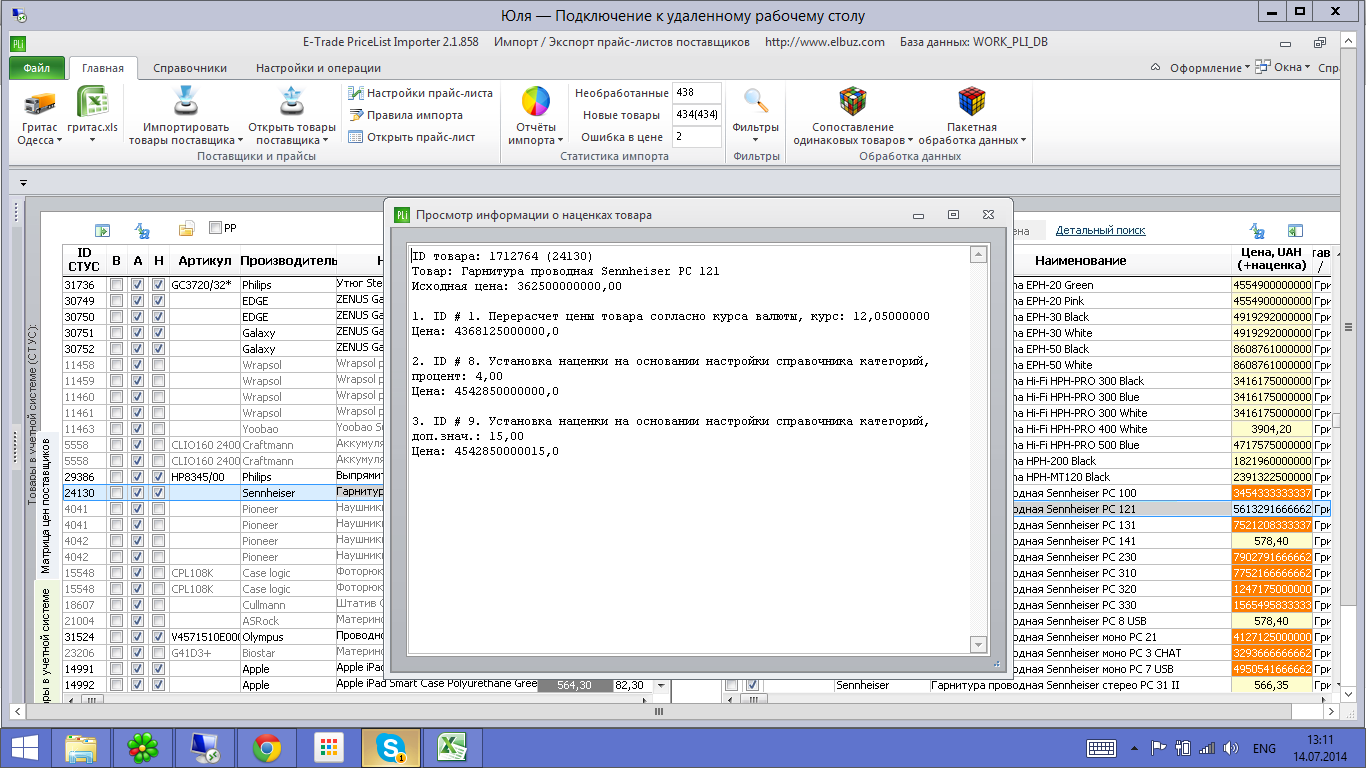Open Отчёты импорта pie chart icon
1366x768 pixels.
pos(536,103)
